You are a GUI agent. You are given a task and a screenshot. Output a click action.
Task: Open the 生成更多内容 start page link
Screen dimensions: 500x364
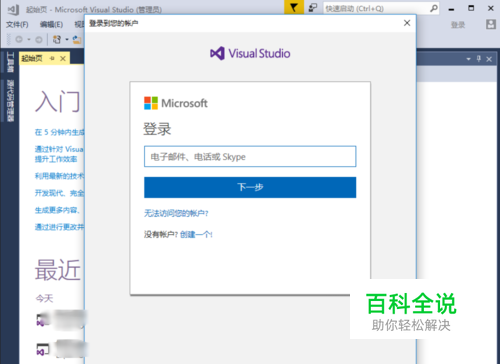tap(57, 210)
